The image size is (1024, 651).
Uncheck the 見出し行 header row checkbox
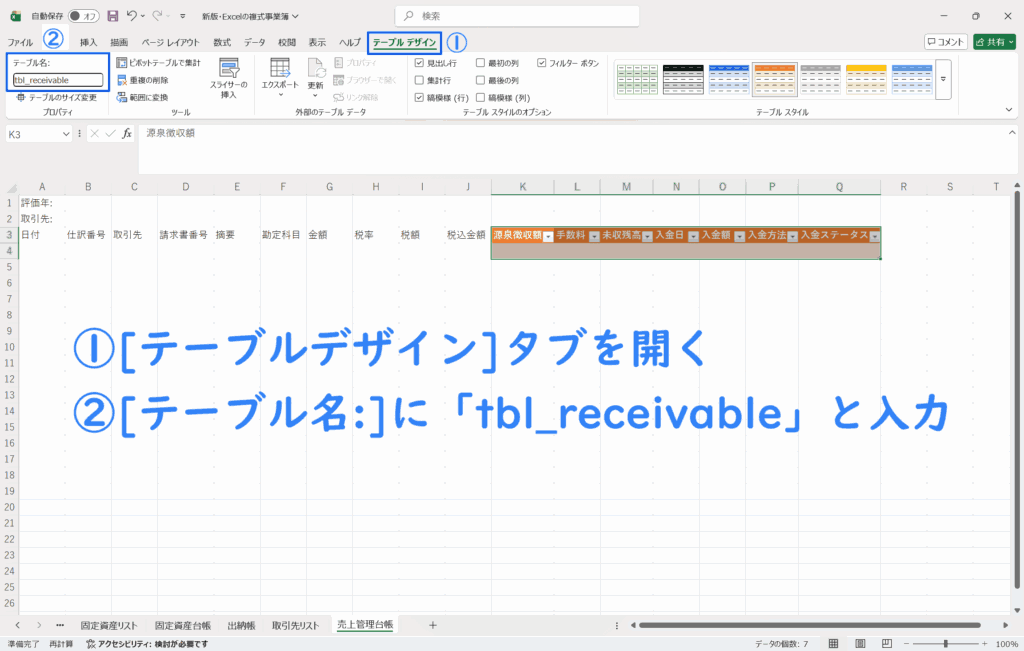coord(420,63)
